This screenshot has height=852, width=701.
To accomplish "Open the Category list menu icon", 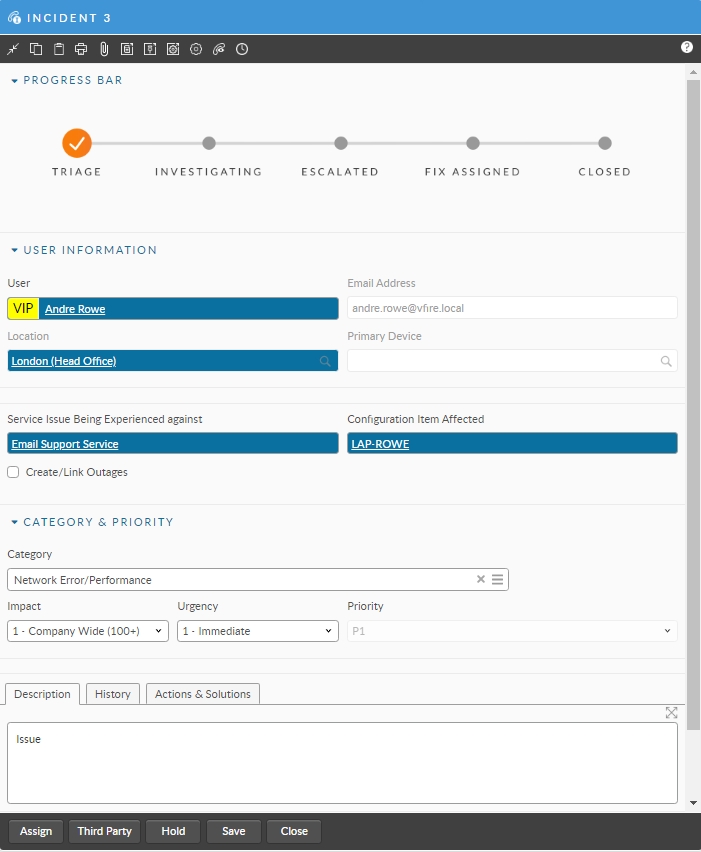I will 497,579.
